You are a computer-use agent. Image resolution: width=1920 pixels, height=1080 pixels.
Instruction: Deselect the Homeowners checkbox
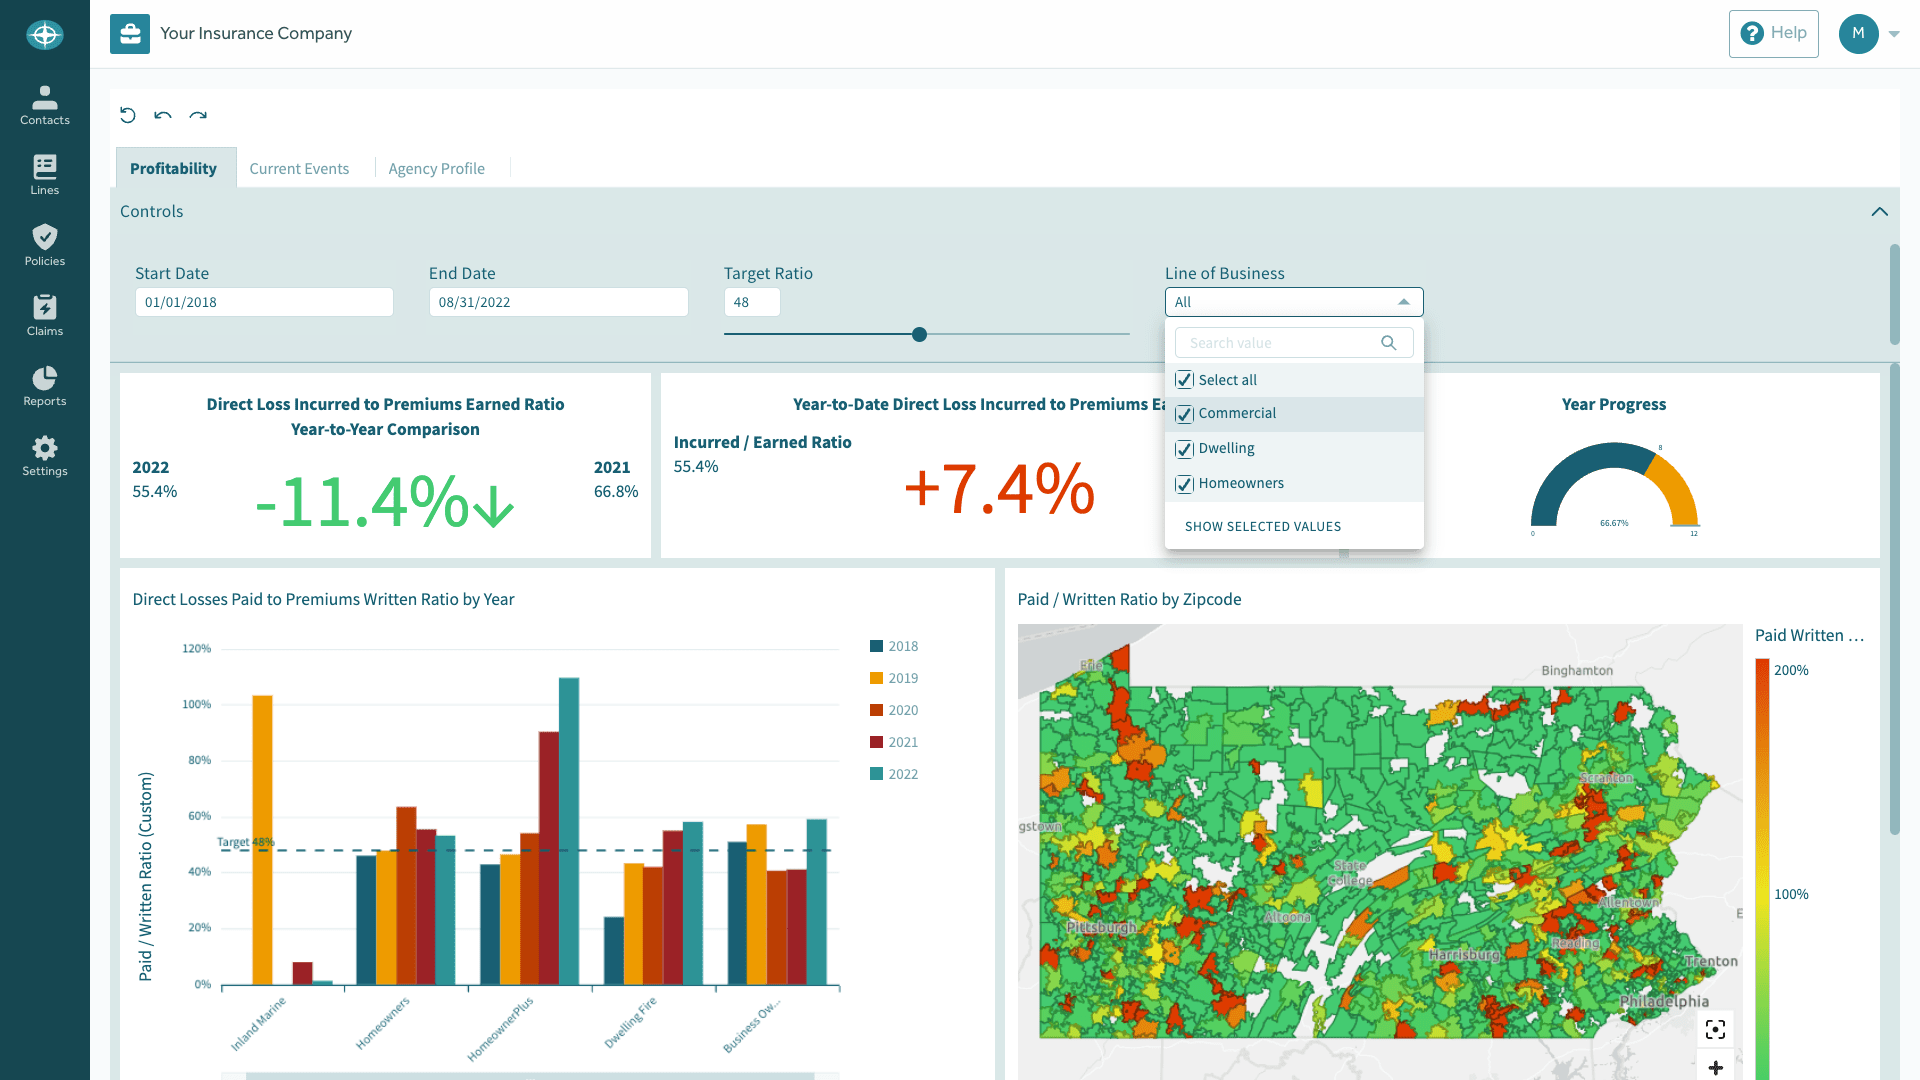coord(1184,483)
